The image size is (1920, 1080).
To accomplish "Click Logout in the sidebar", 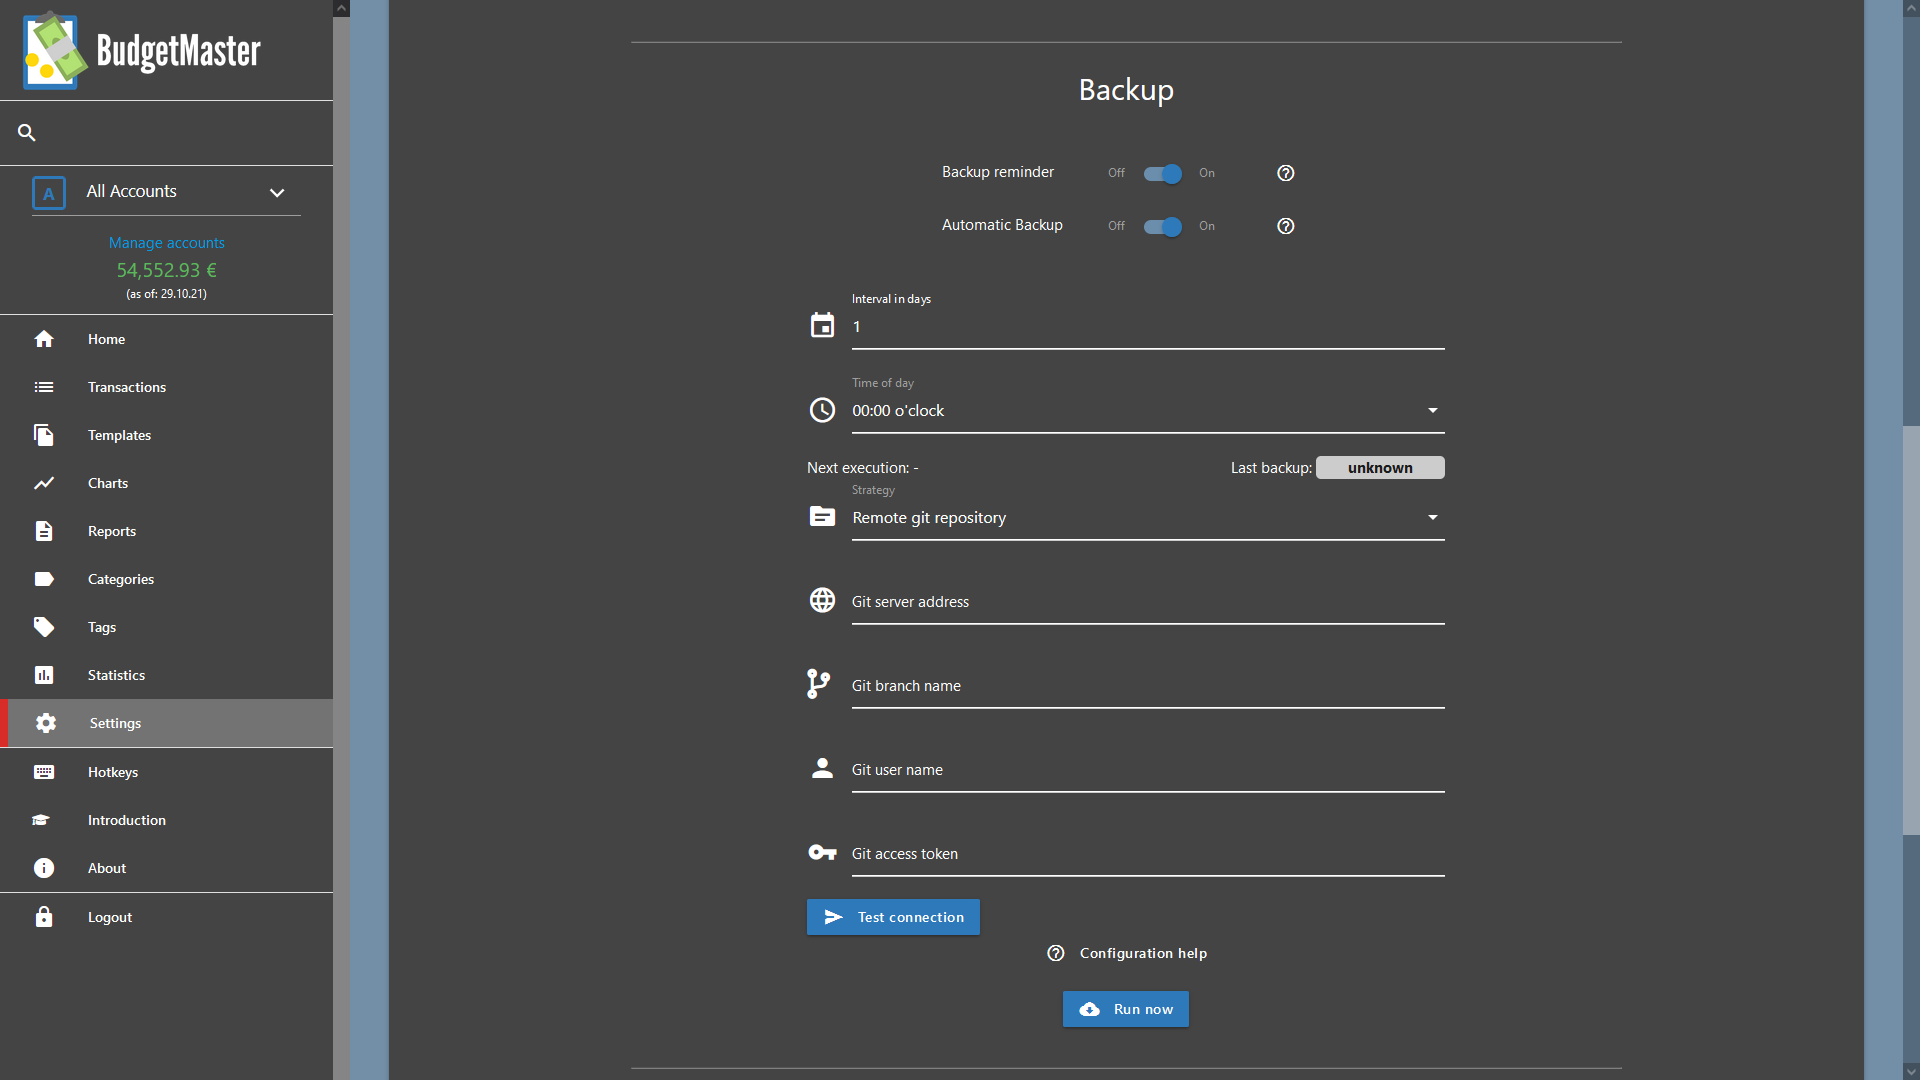I will pyautogui.click(x=166, y=917).
